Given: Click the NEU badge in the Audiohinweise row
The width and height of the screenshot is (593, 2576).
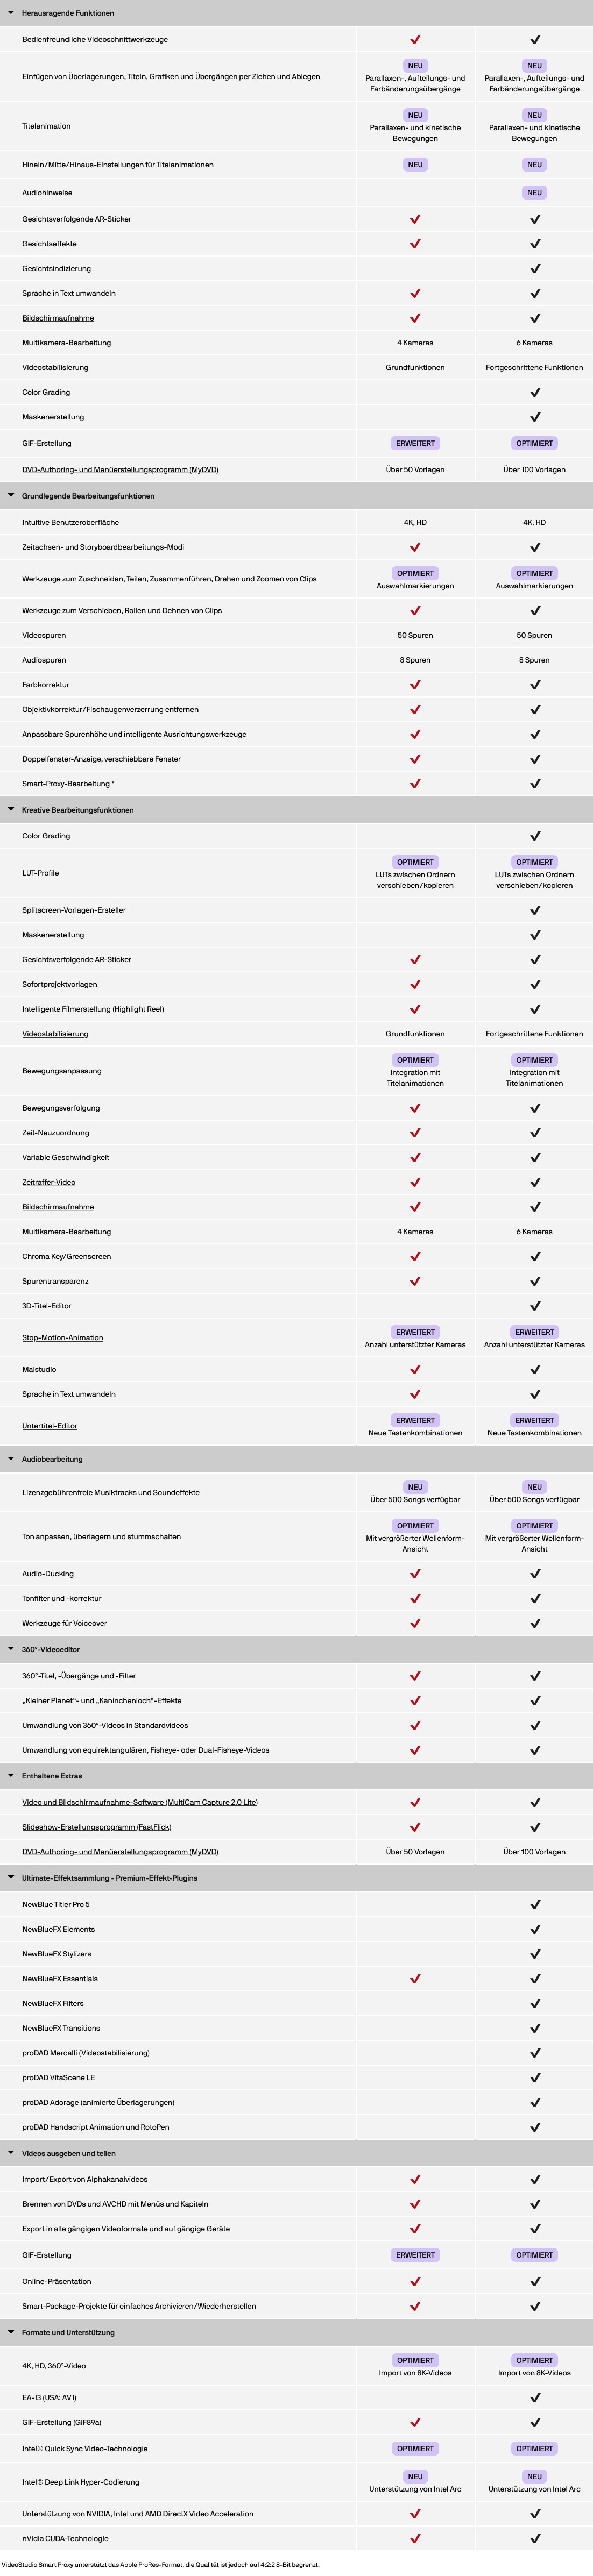Looking at the screenshot, I should pyautogui.click(x=534, y=193).
